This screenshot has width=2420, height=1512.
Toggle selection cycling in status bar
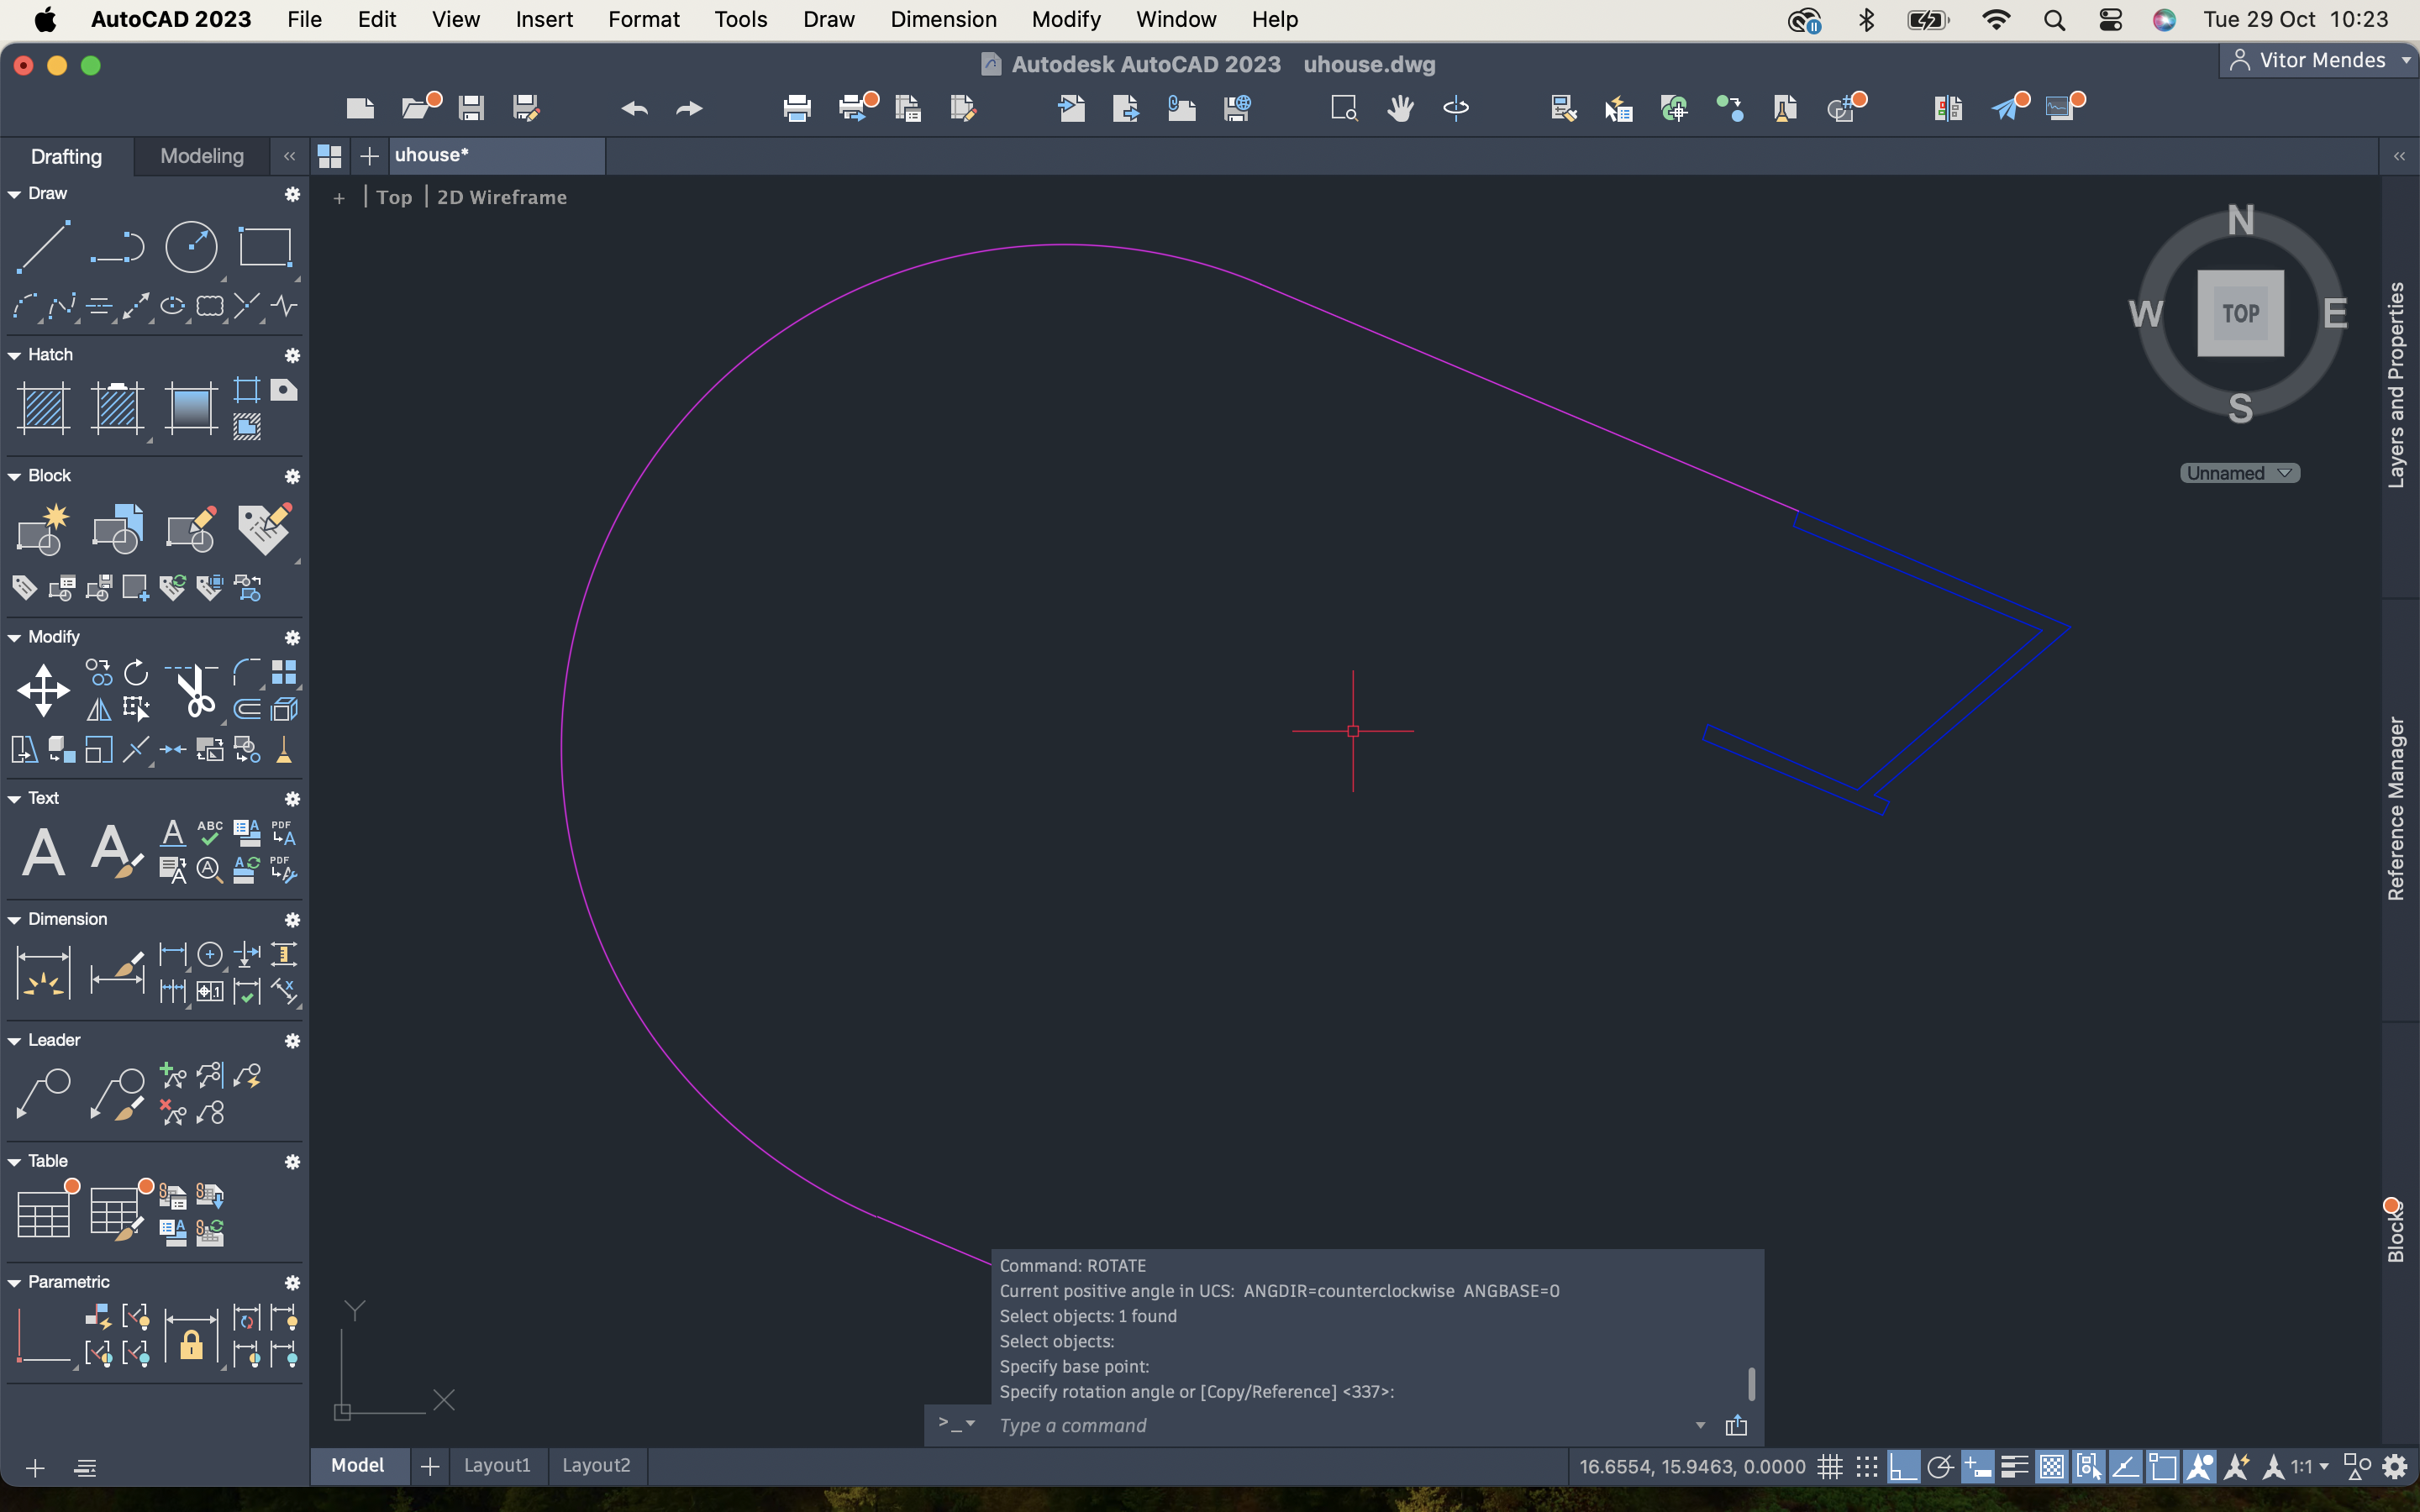pos(2088,1467)
